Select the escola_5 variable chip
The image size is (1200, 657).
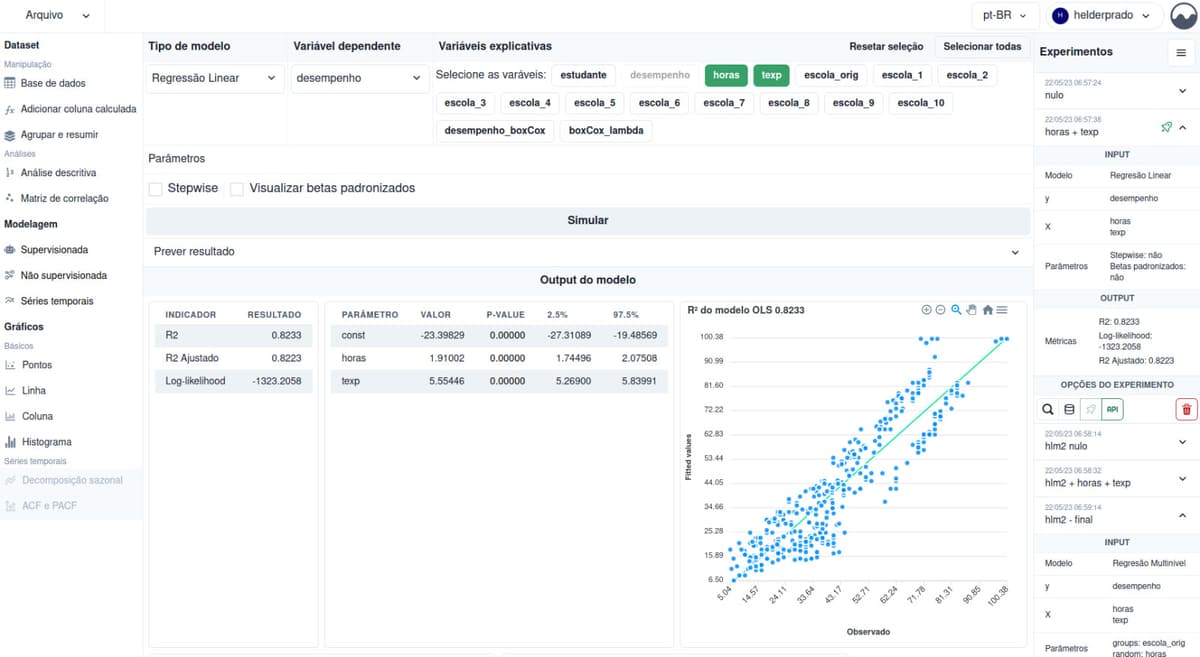pyautogui.click(x=594, y=102)
